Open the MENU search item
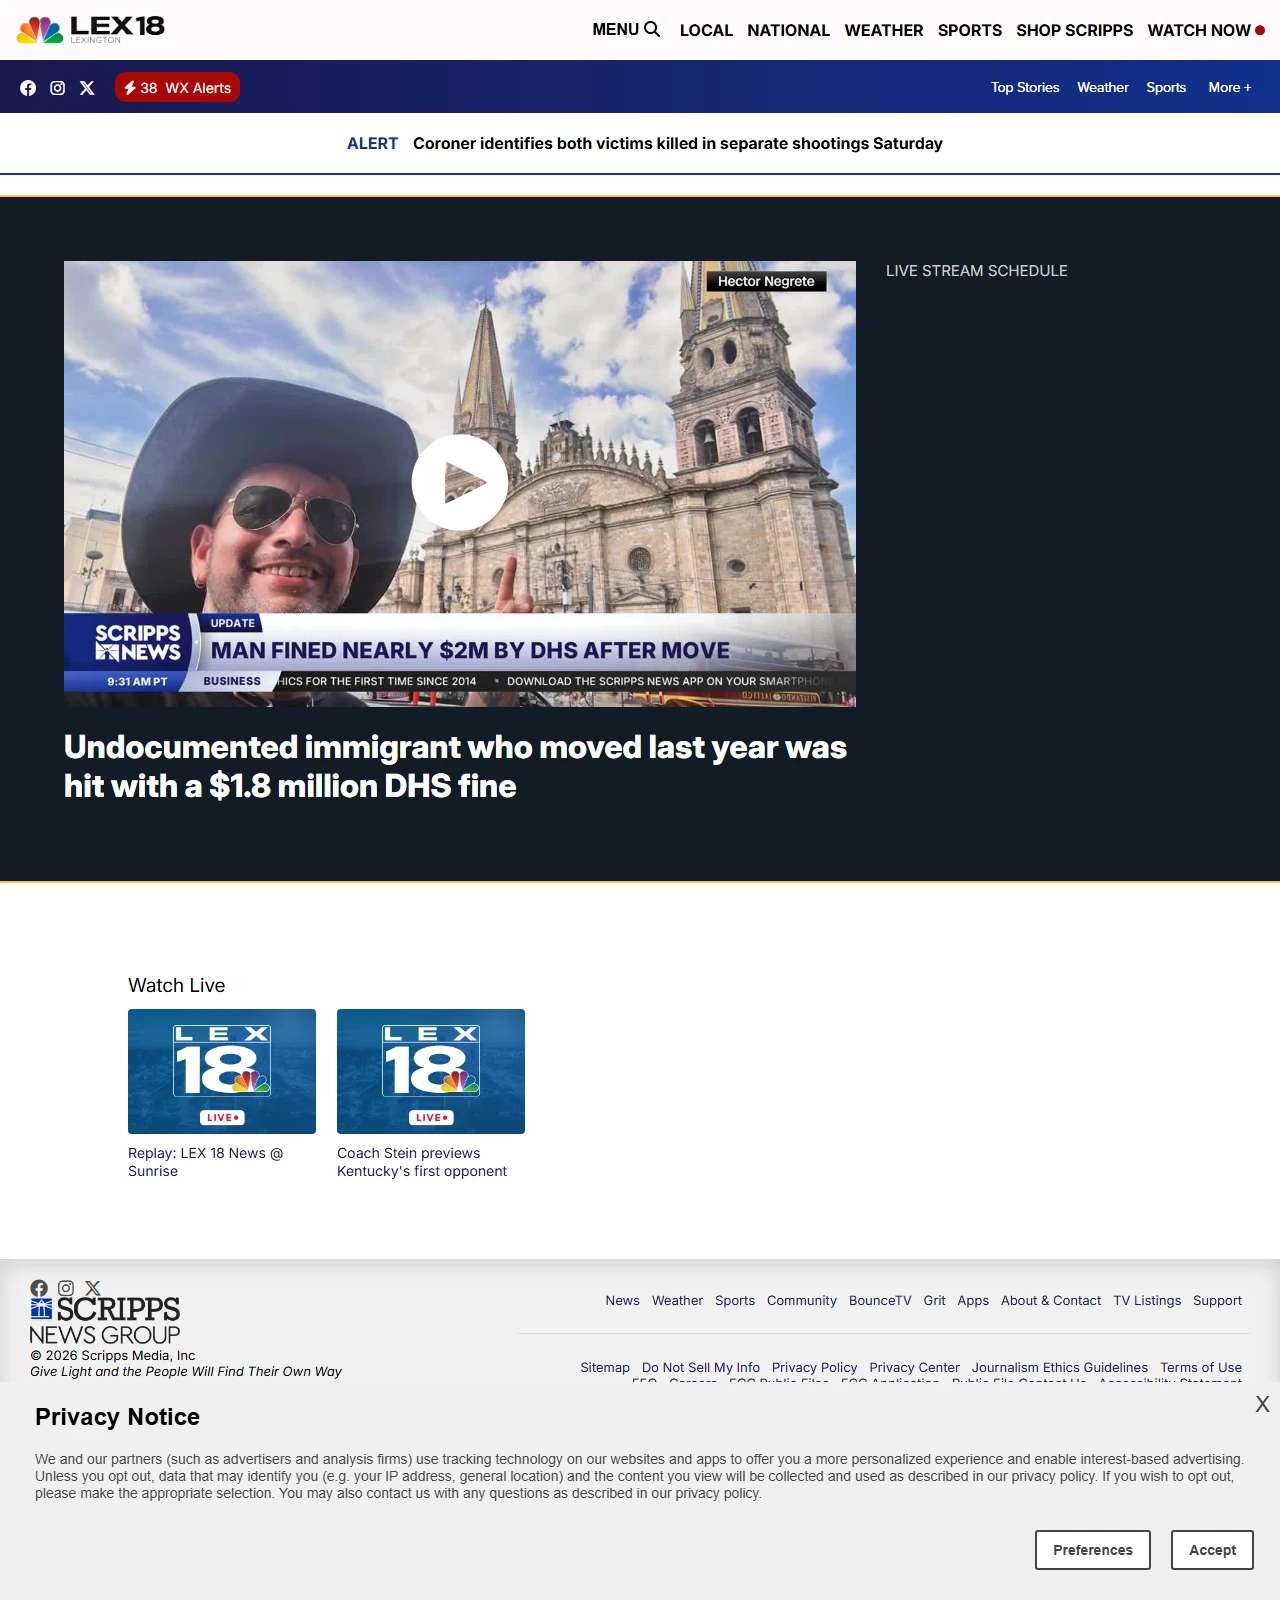 tap(626, 30)
